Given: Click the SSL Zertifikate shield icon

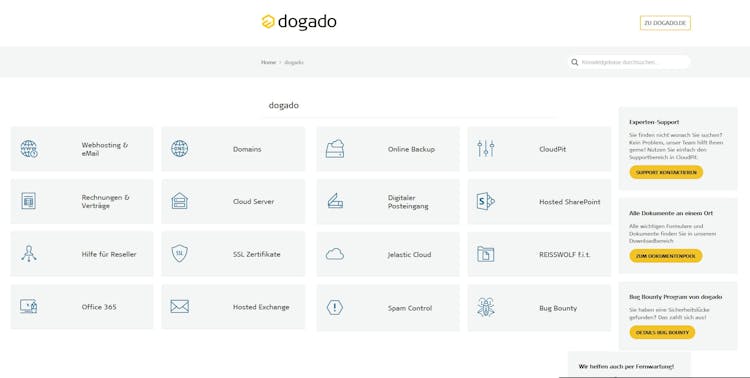Looking at the screenshot, I should coord(179,254).
